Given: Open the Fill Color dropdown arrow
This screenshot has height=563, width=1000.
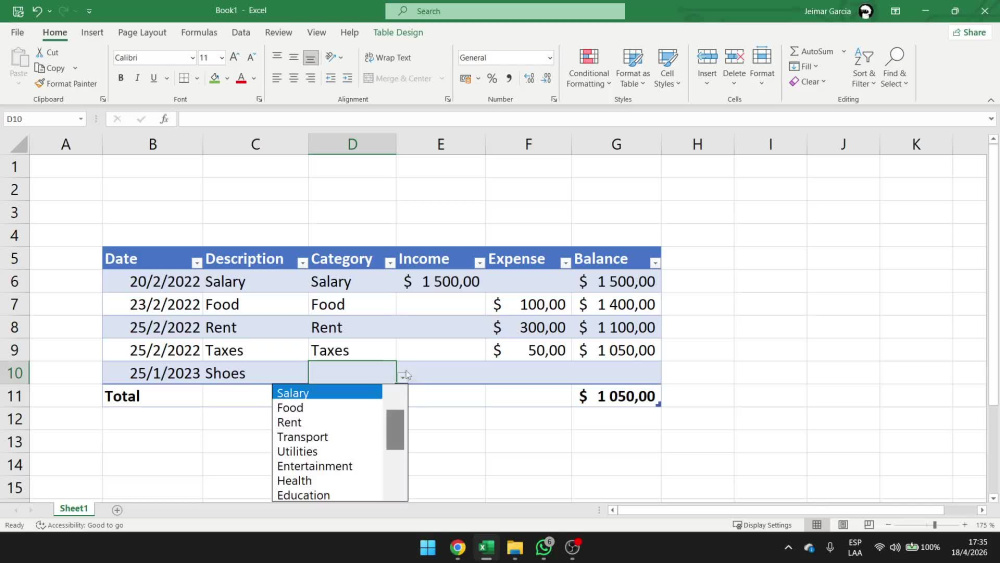Looking at the screenshot, I should point(227,78).
